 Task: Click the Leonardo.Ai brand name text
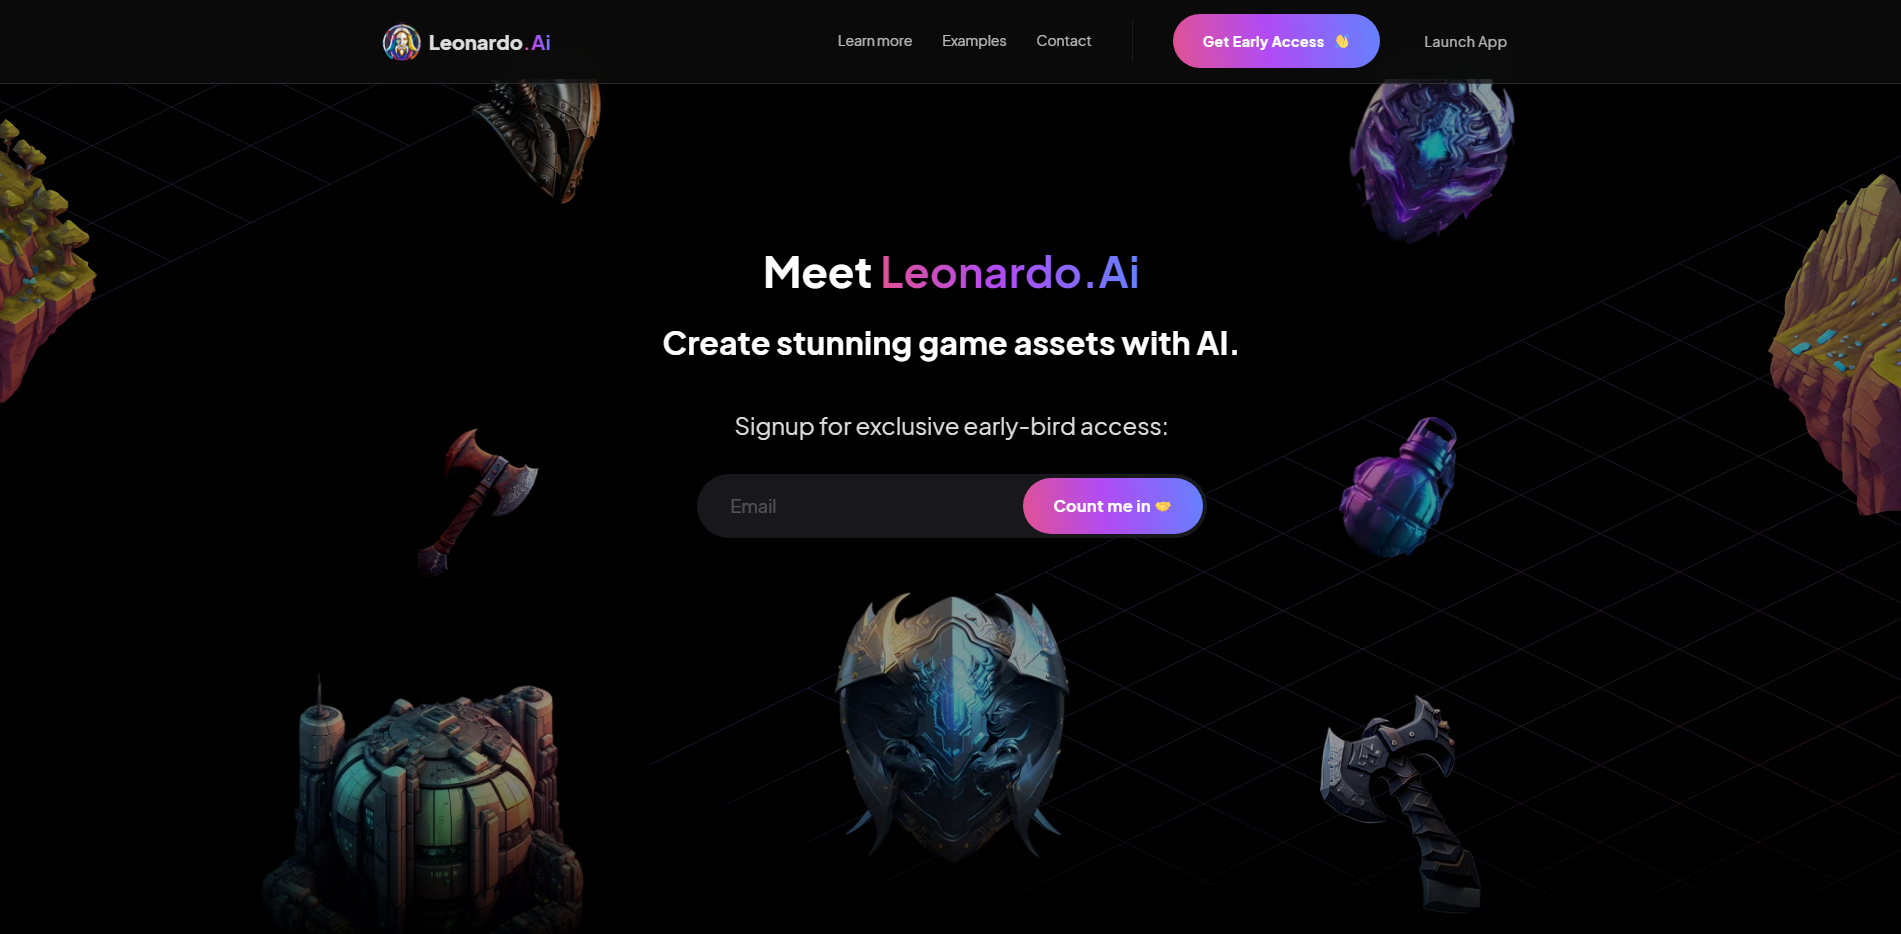click(x=489, y=43)
